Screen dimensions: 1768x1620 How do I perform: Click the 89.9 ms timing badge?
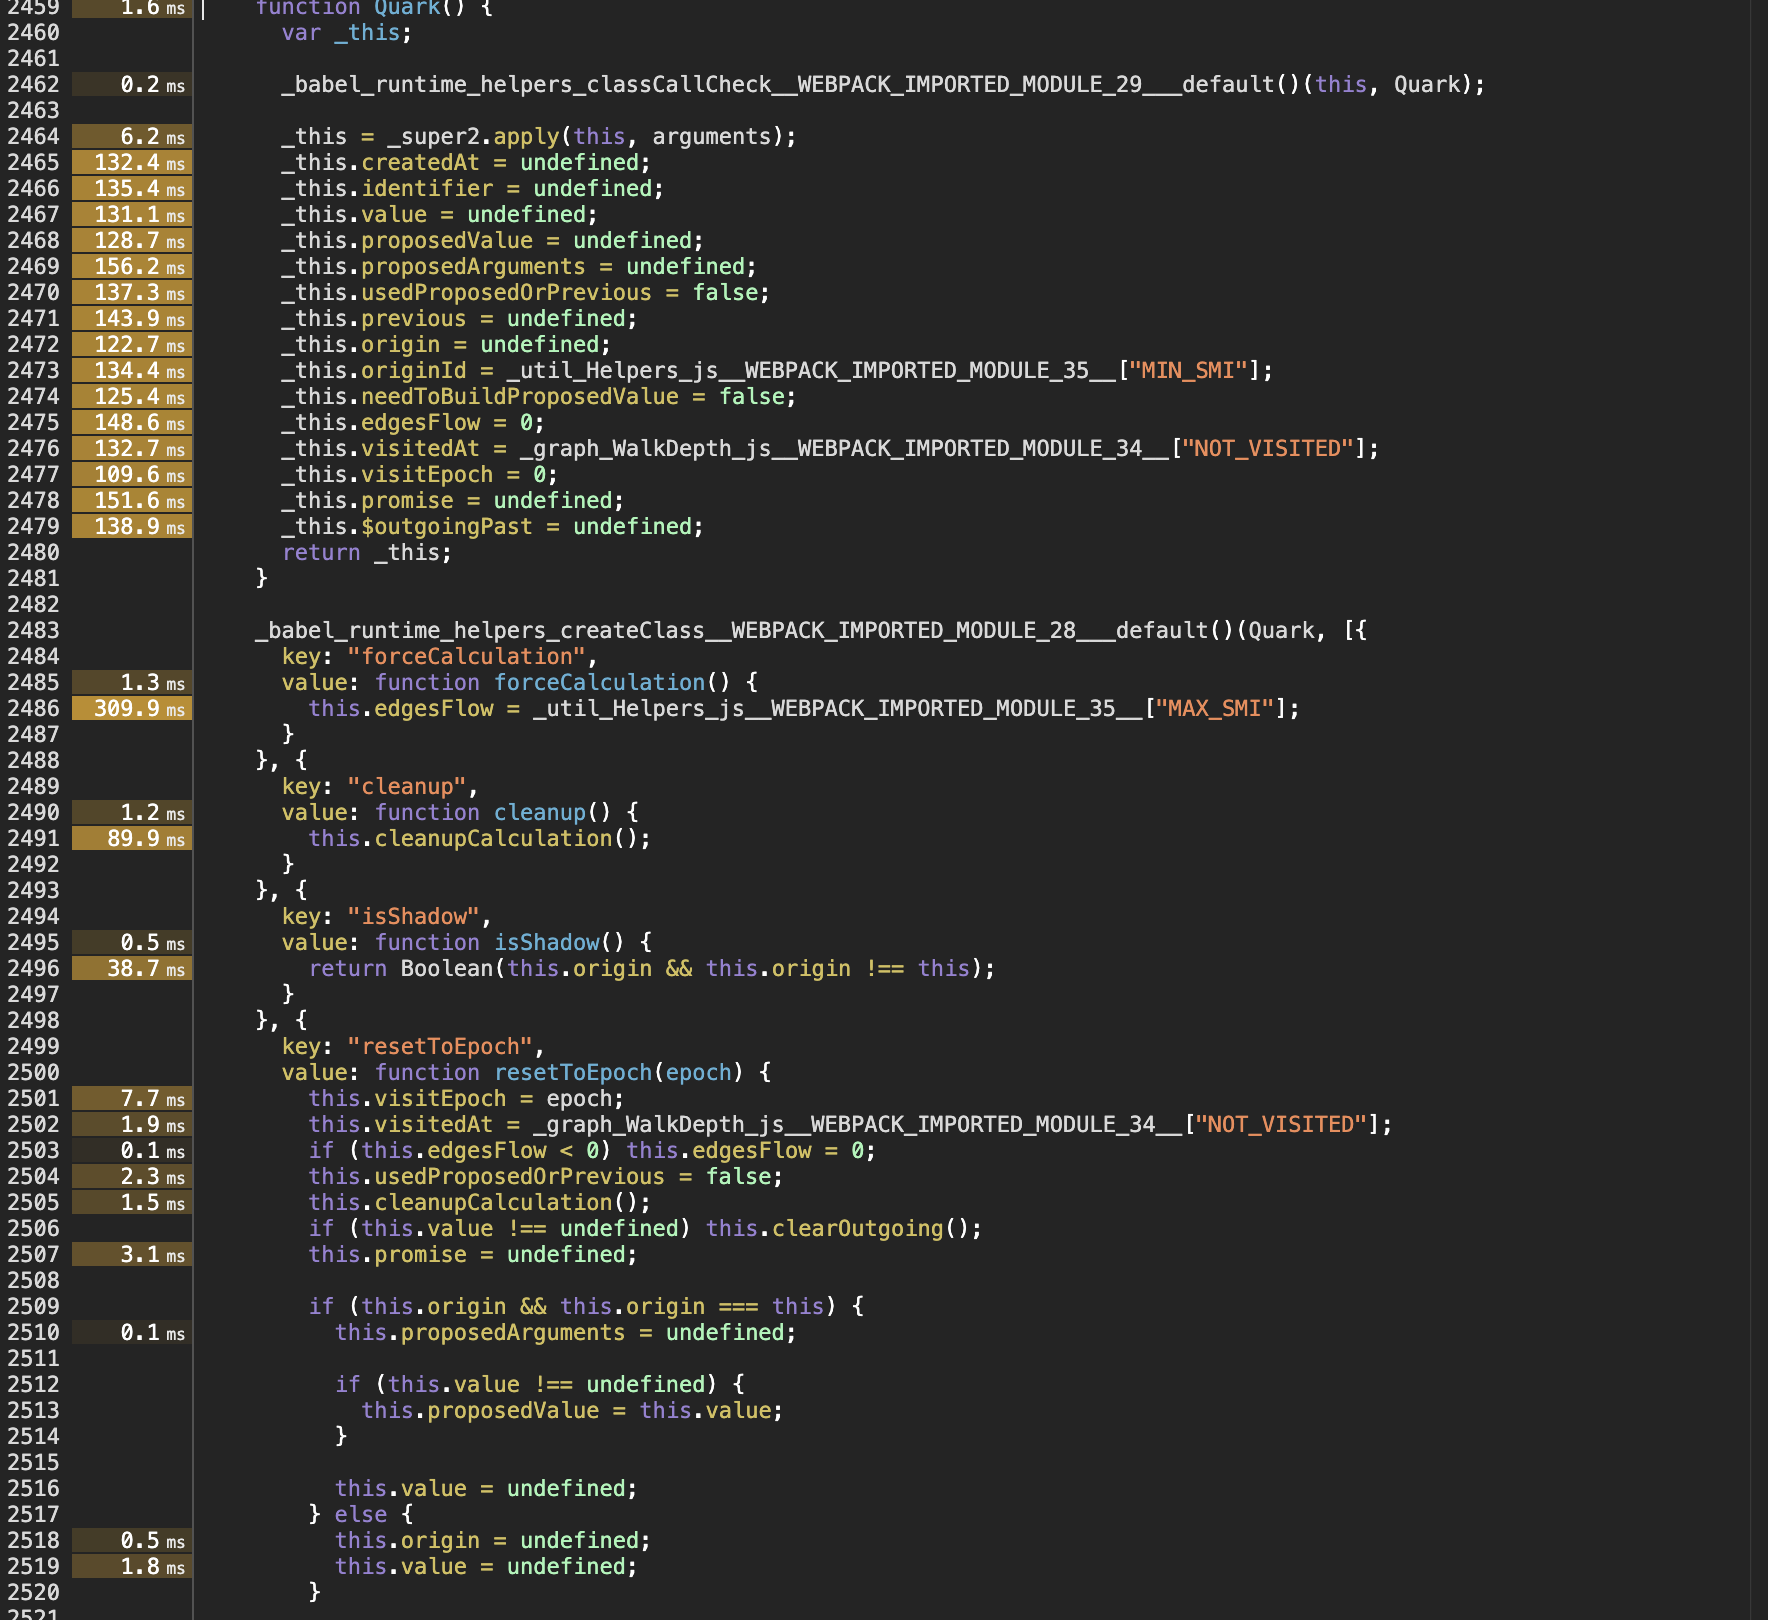pyautogui.click(x=130, y=839)
